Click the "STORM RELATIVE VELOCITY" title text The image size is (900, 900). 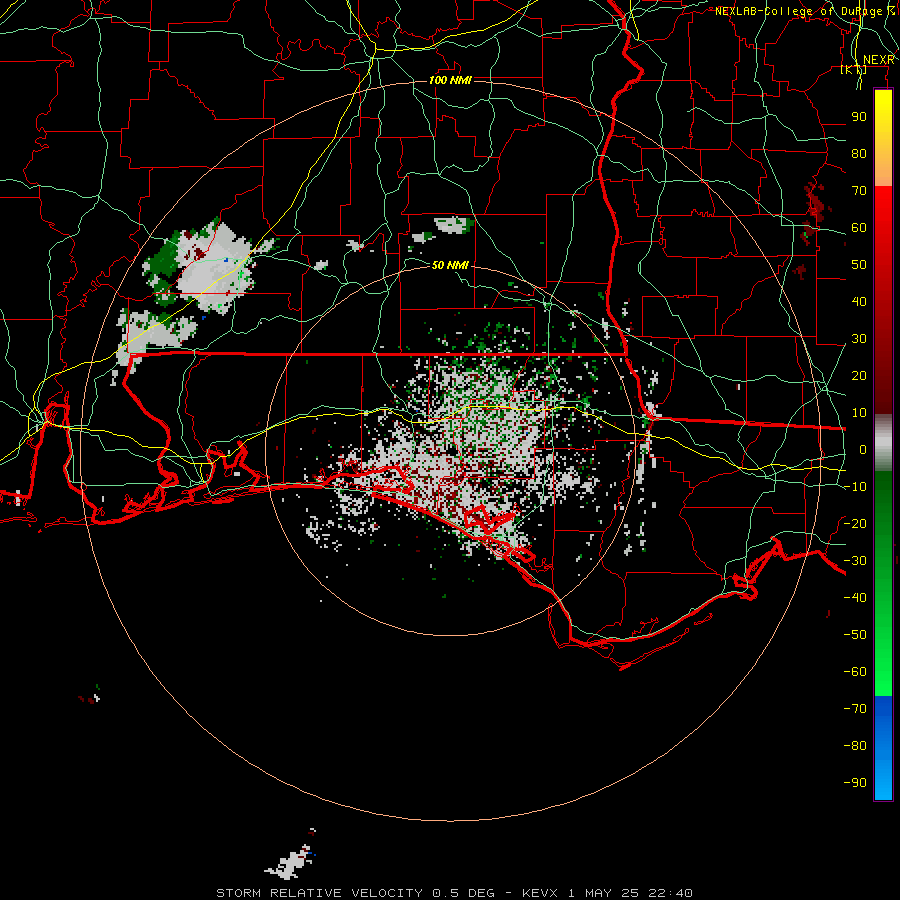click(x=319, y=893)
